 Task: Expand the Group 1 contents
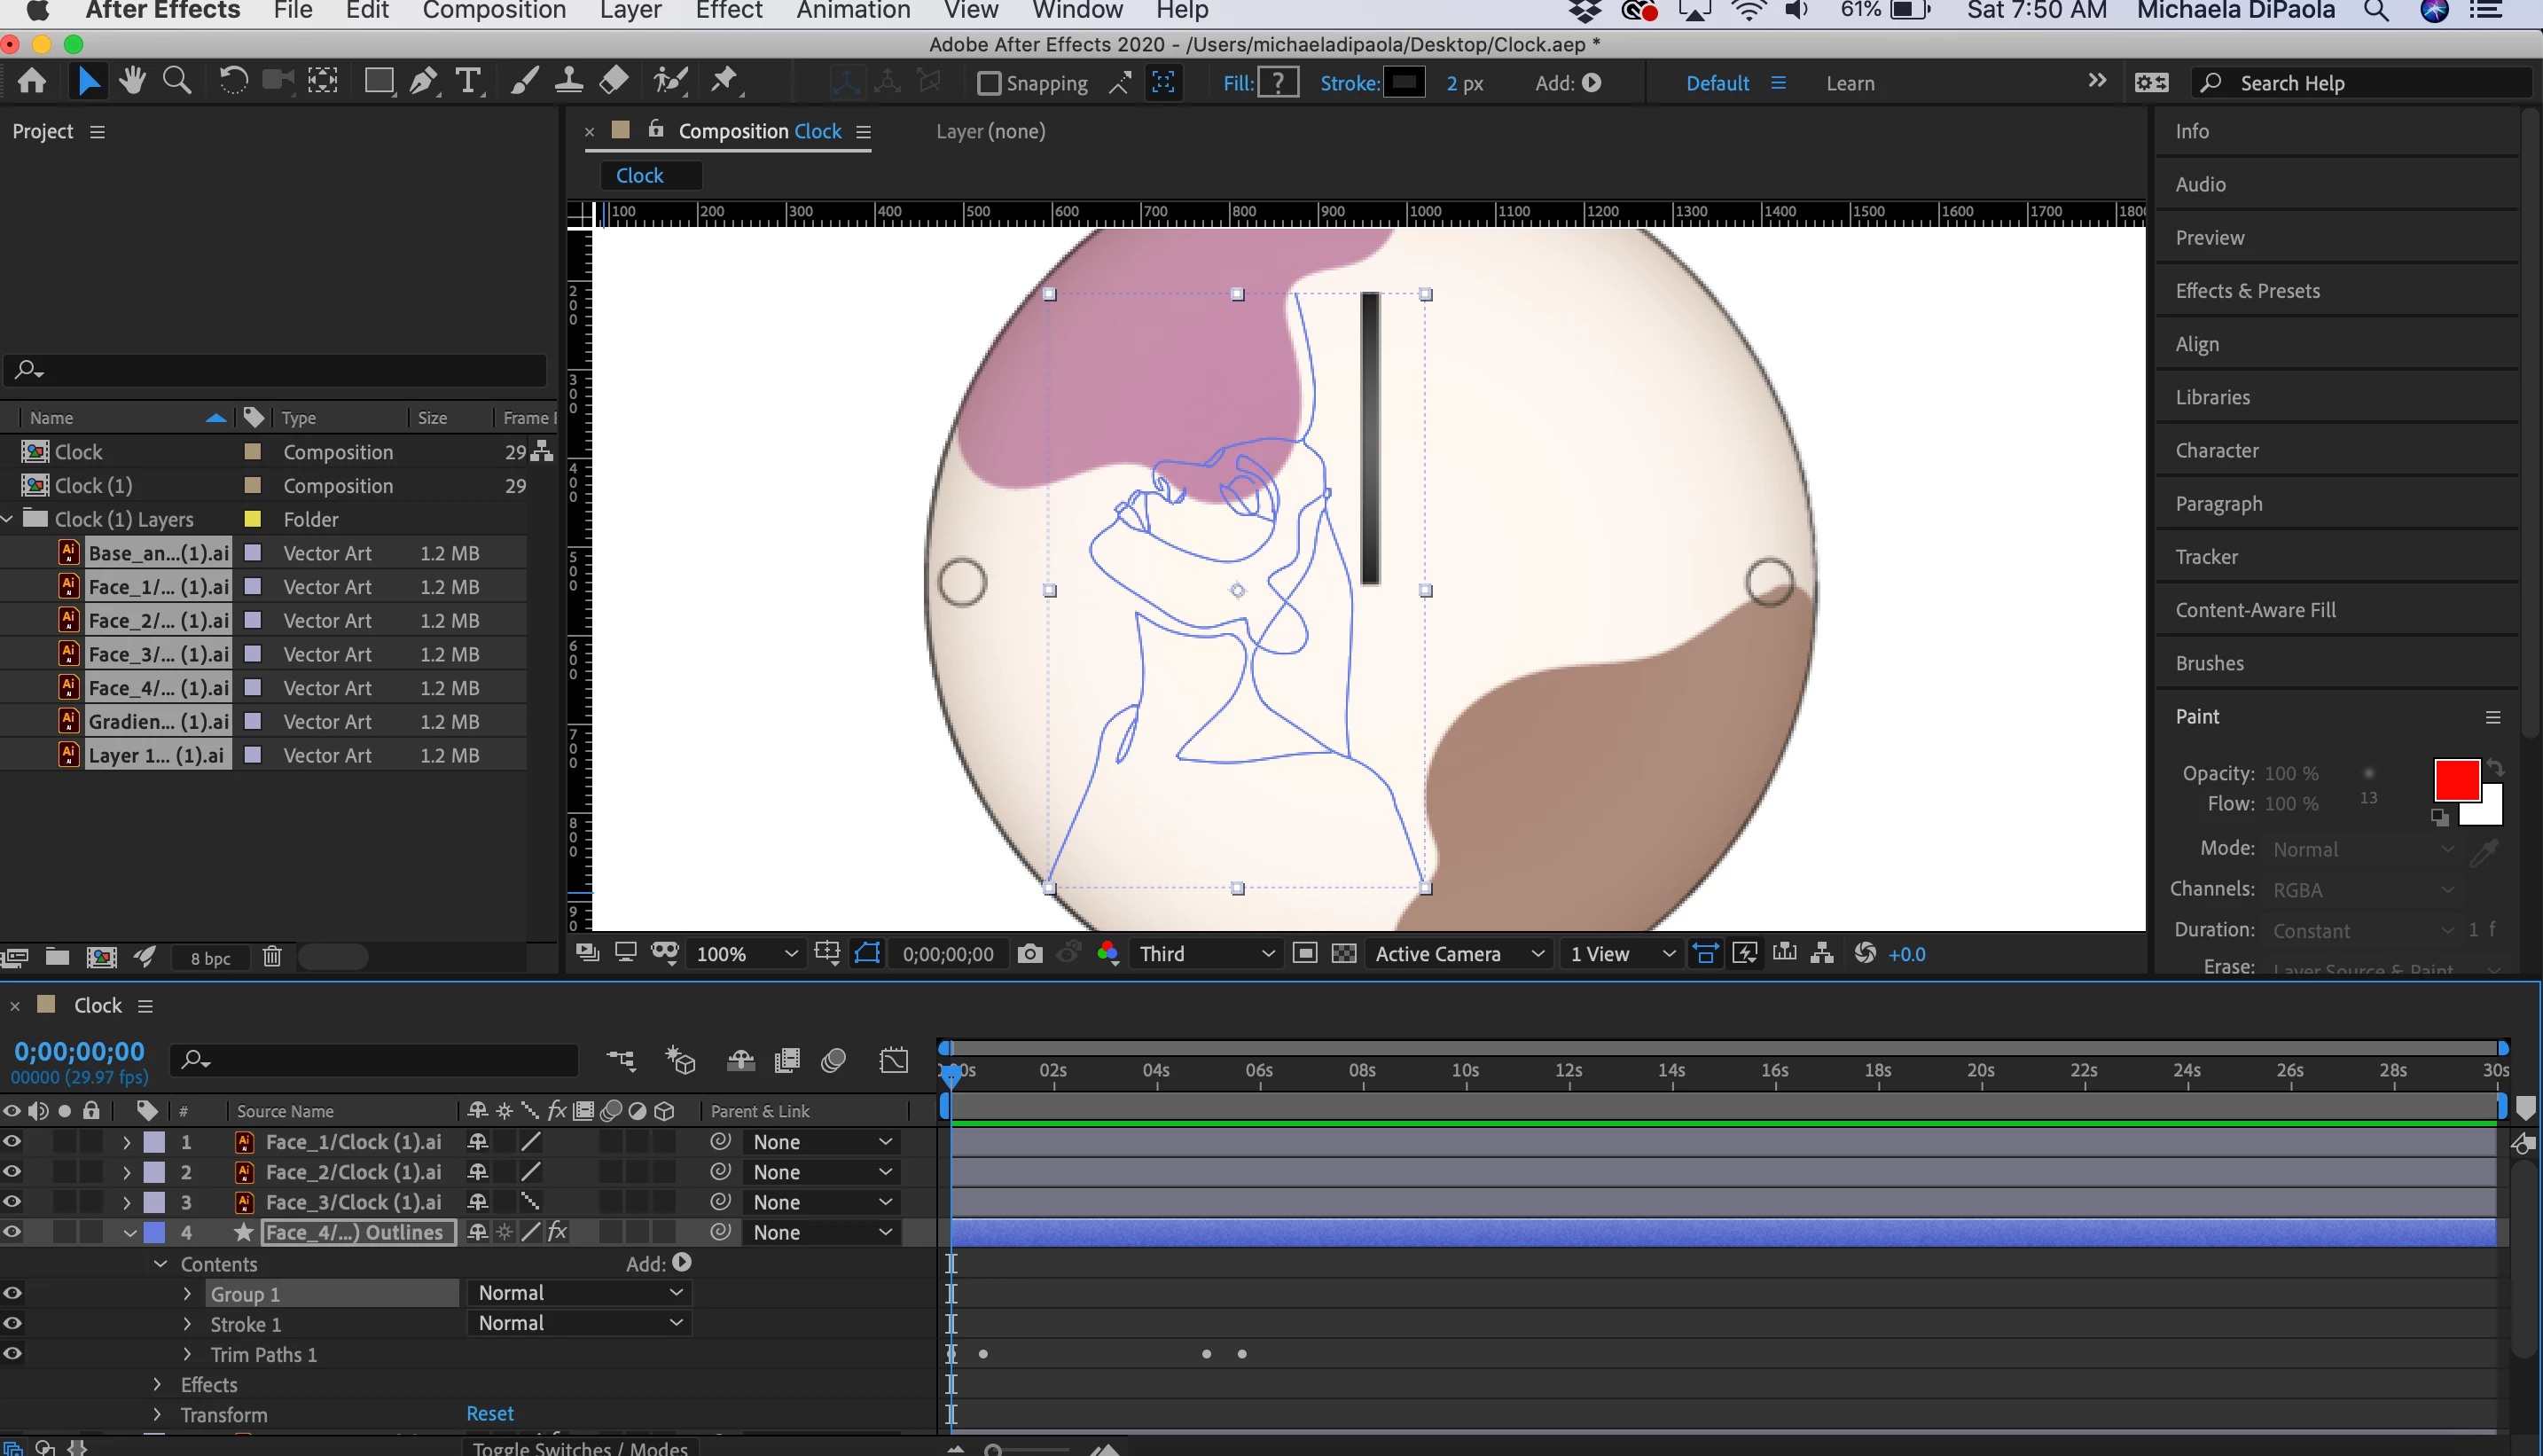tap(187, 1294)
